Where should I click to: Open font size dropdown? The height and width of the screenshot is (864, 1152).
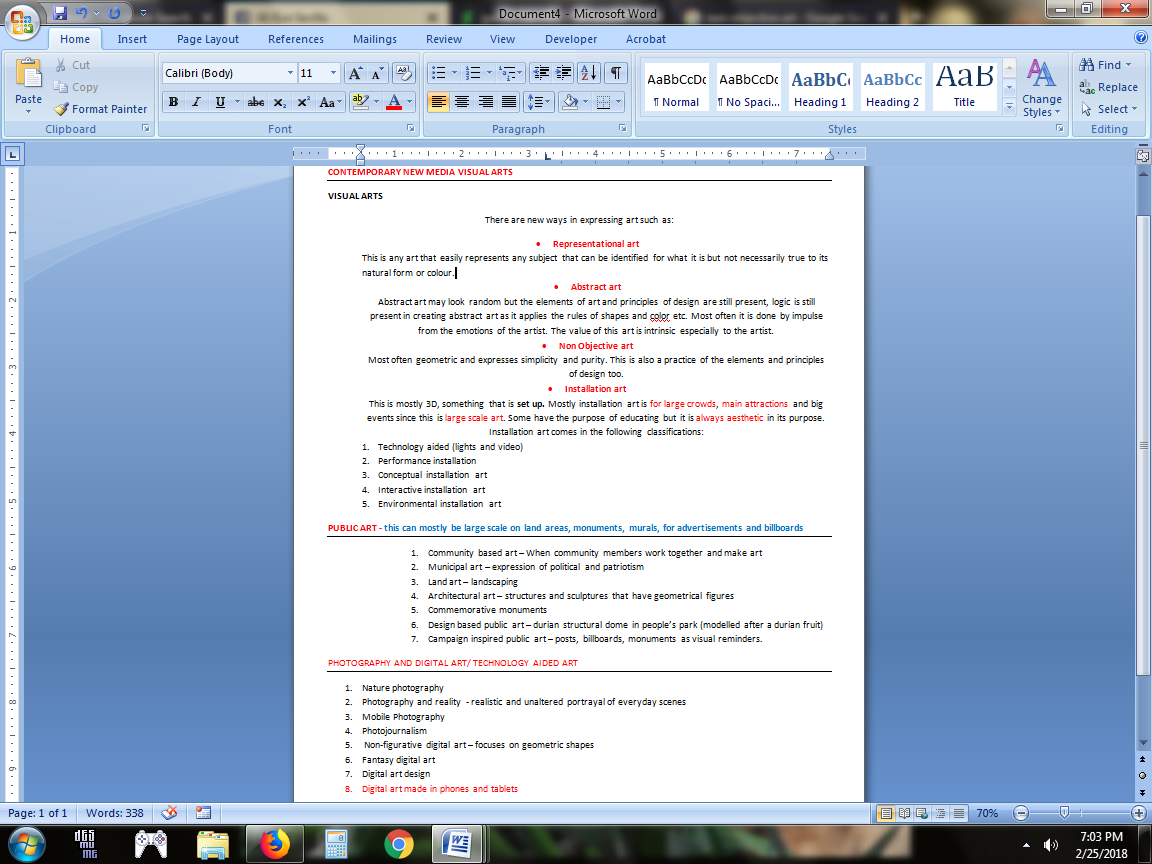click(333, 73)
